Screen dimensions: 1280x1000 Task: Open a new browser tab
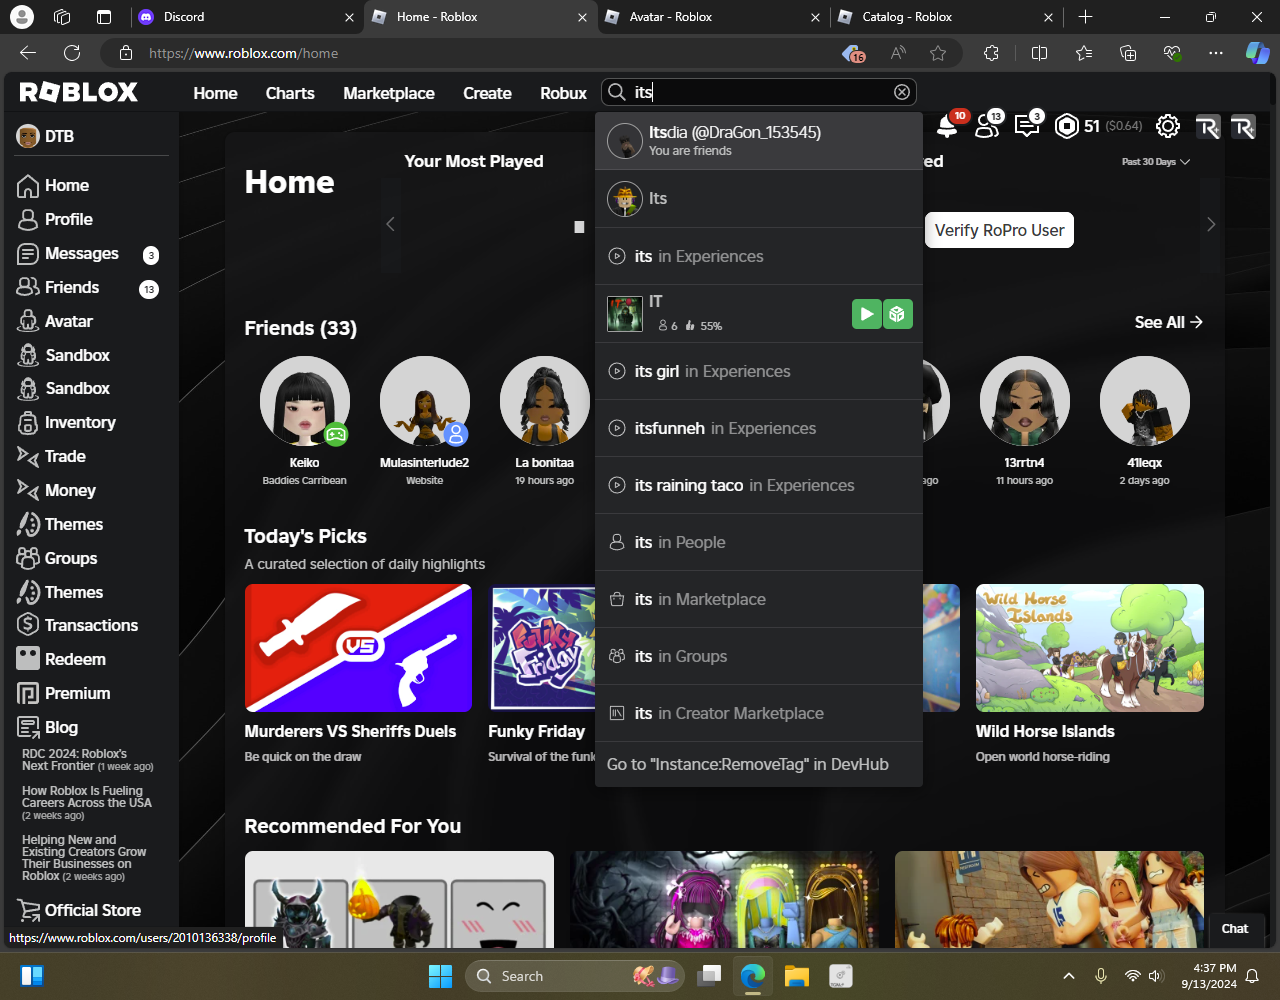point(1085,17)
